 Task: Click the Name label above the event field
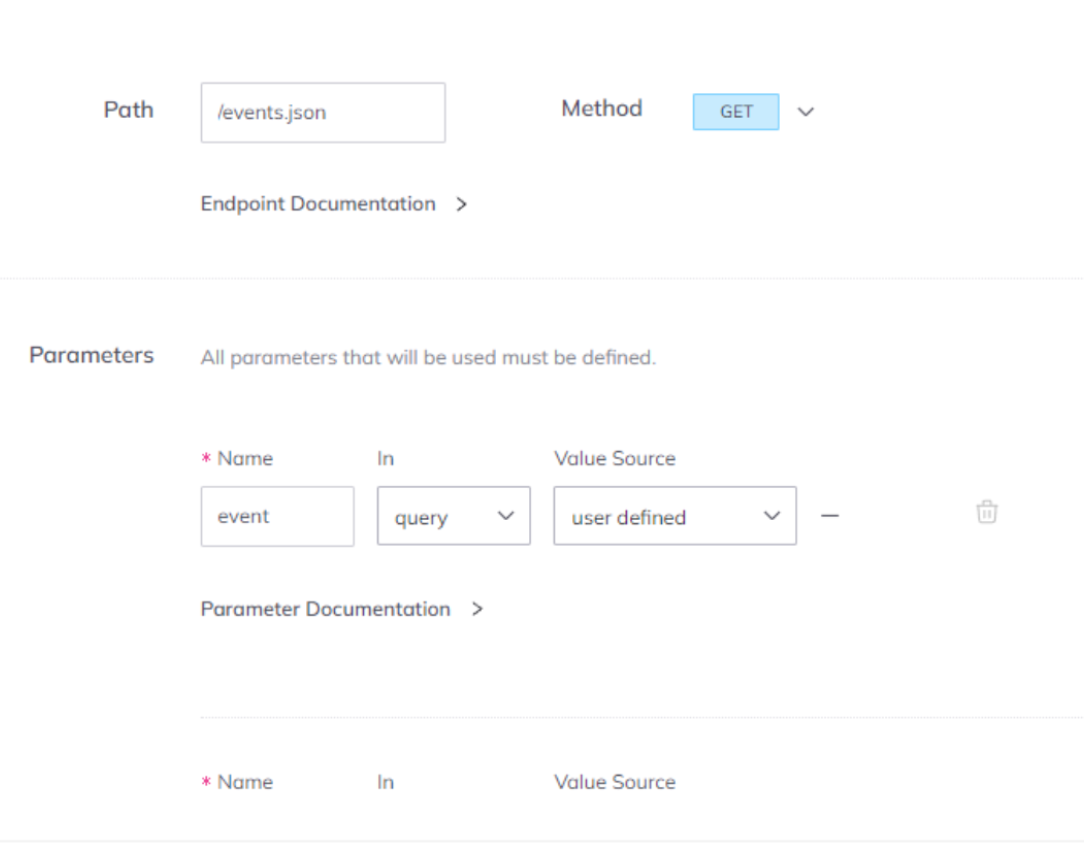click(245, 459)
